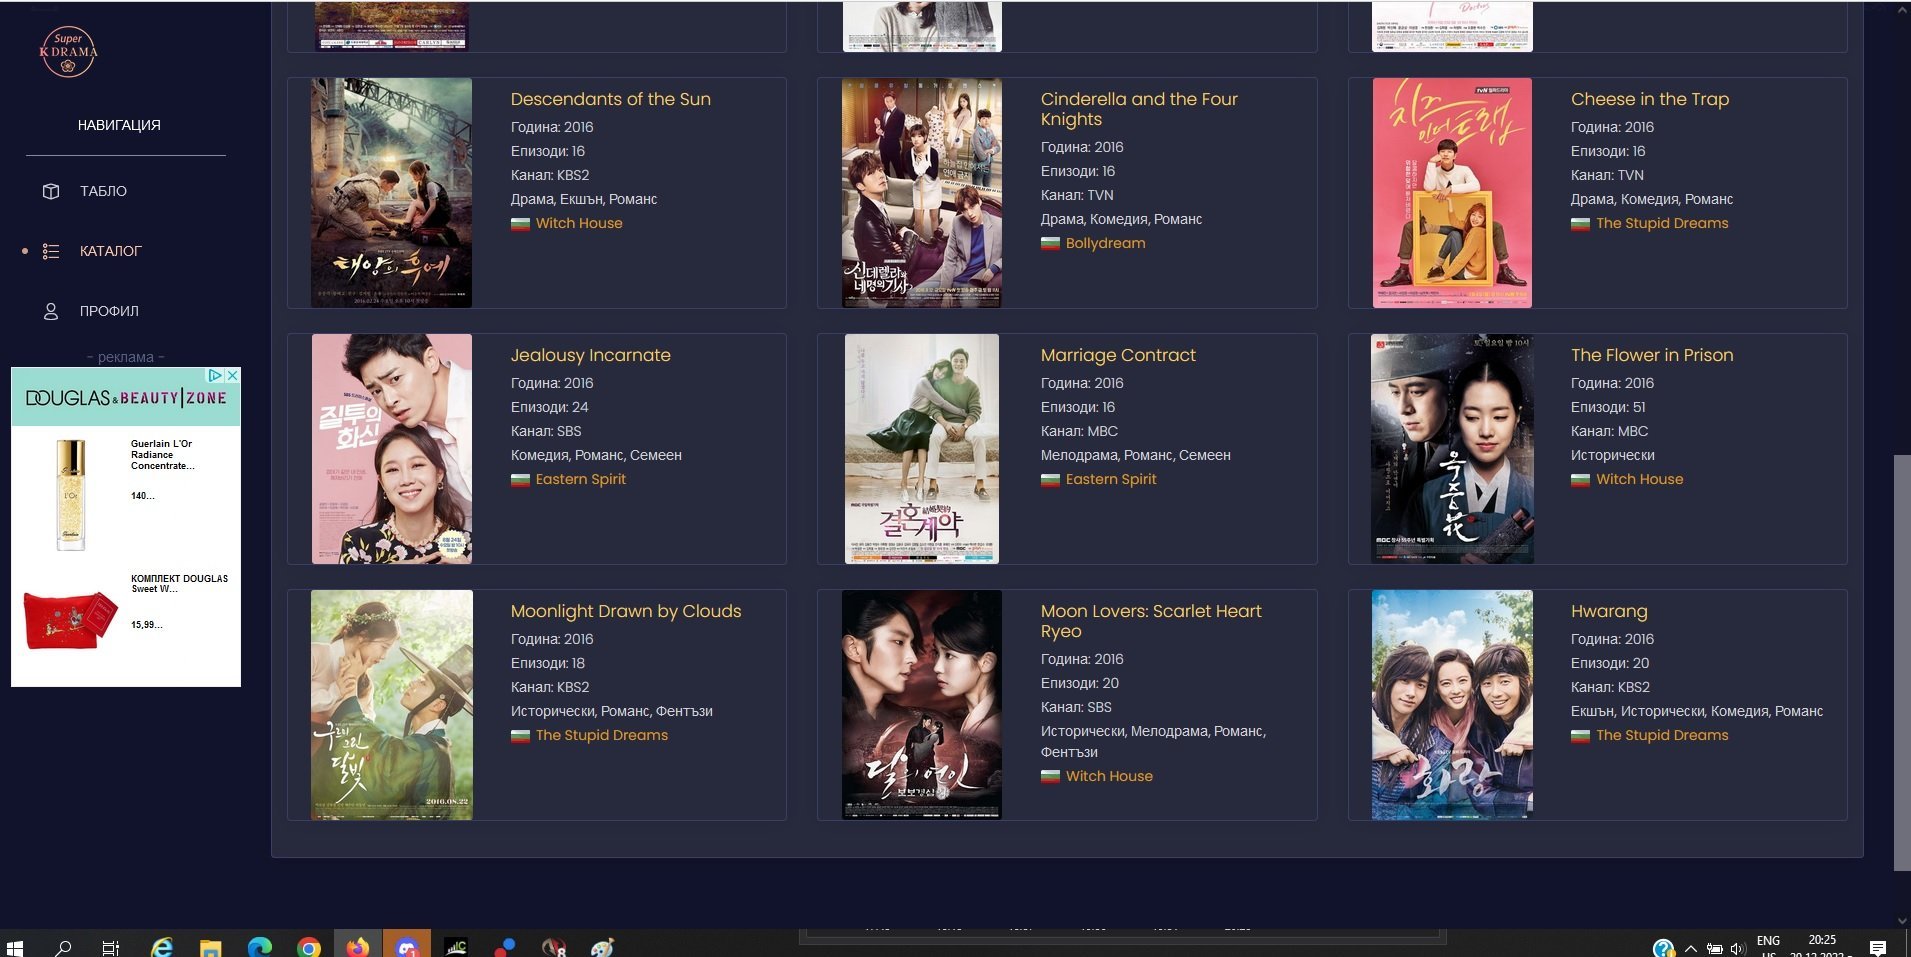Open Descendants of the Sun title link
This screenshot has width=1911, height=957.
click(610, 99)
